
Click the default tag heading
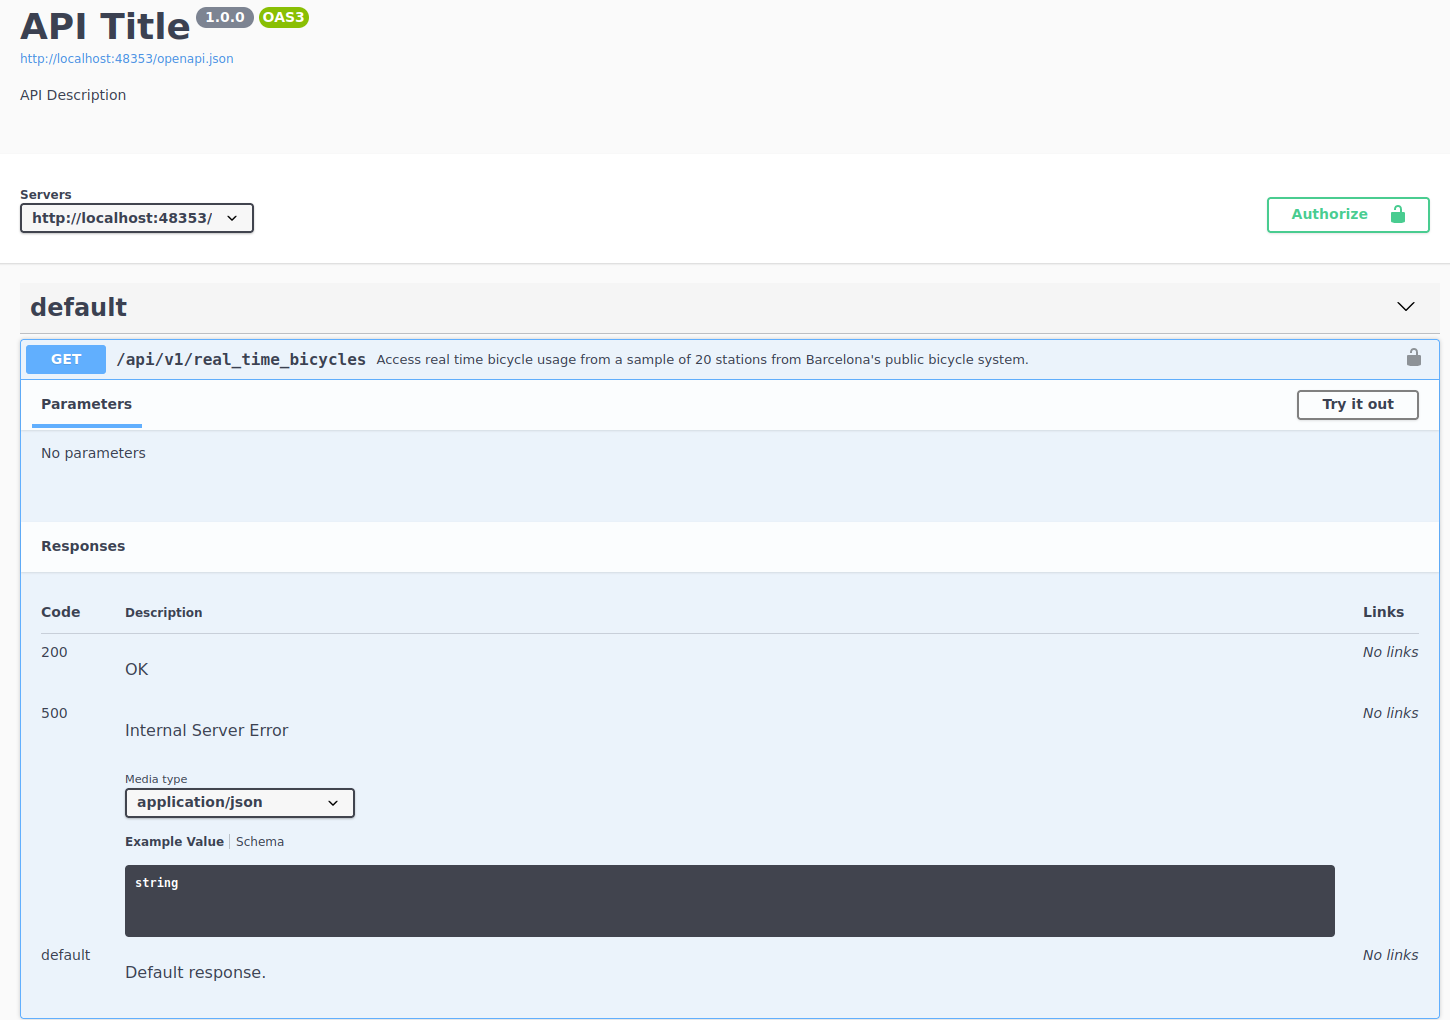(x=79, y=307)
